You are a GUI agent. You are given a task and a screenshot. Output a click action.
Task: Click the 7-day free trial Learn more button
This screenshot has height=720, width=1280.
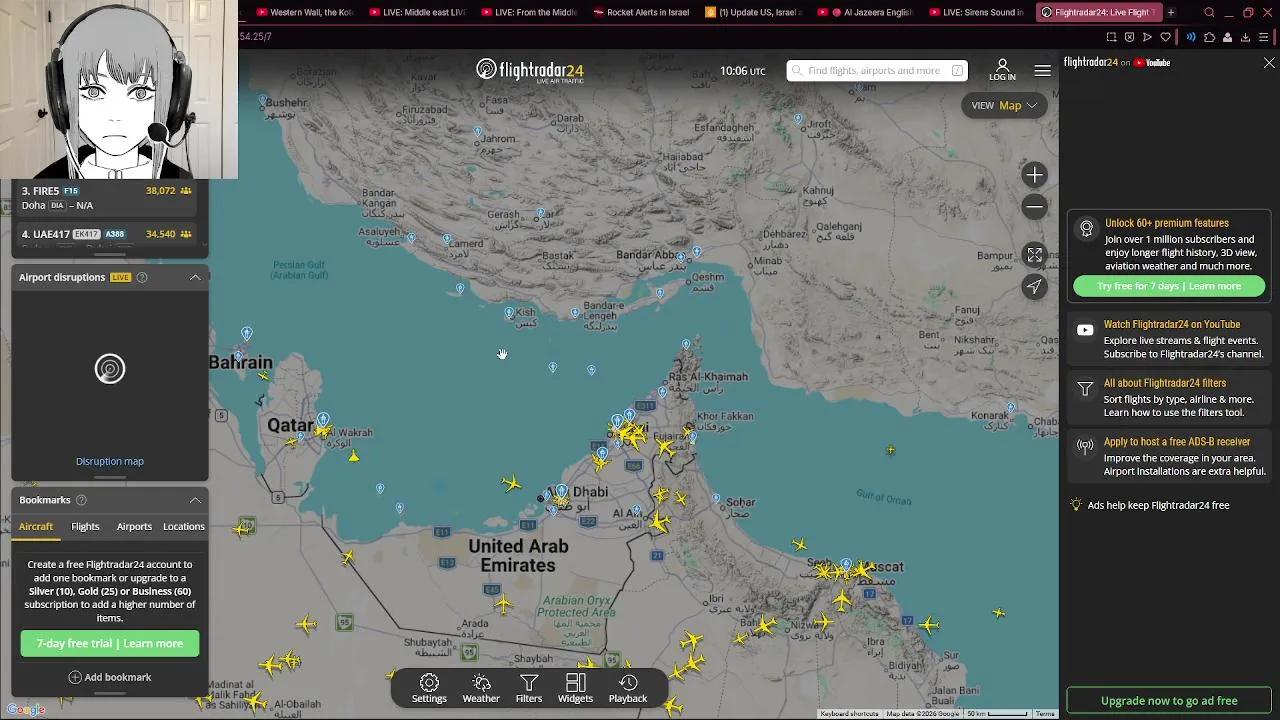110,643
